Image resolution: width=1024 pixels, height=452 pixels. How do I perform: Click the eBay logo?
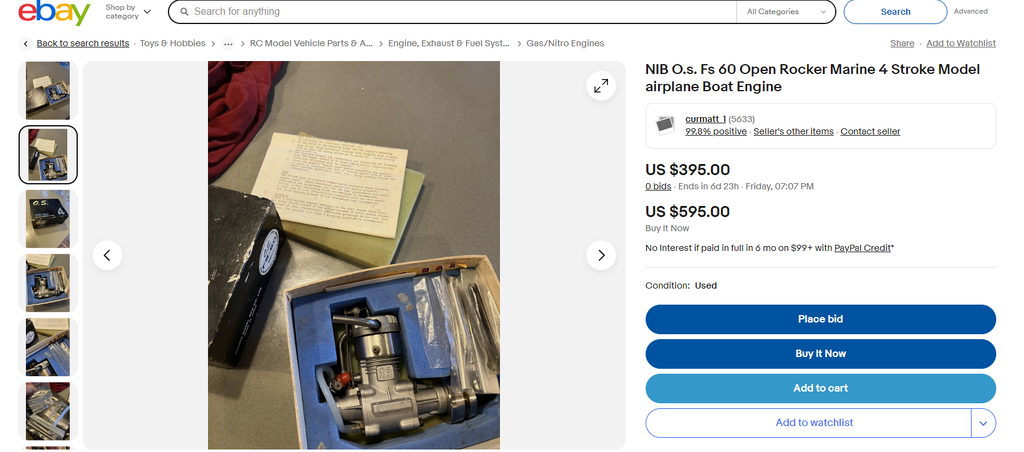tap(54, 12)
